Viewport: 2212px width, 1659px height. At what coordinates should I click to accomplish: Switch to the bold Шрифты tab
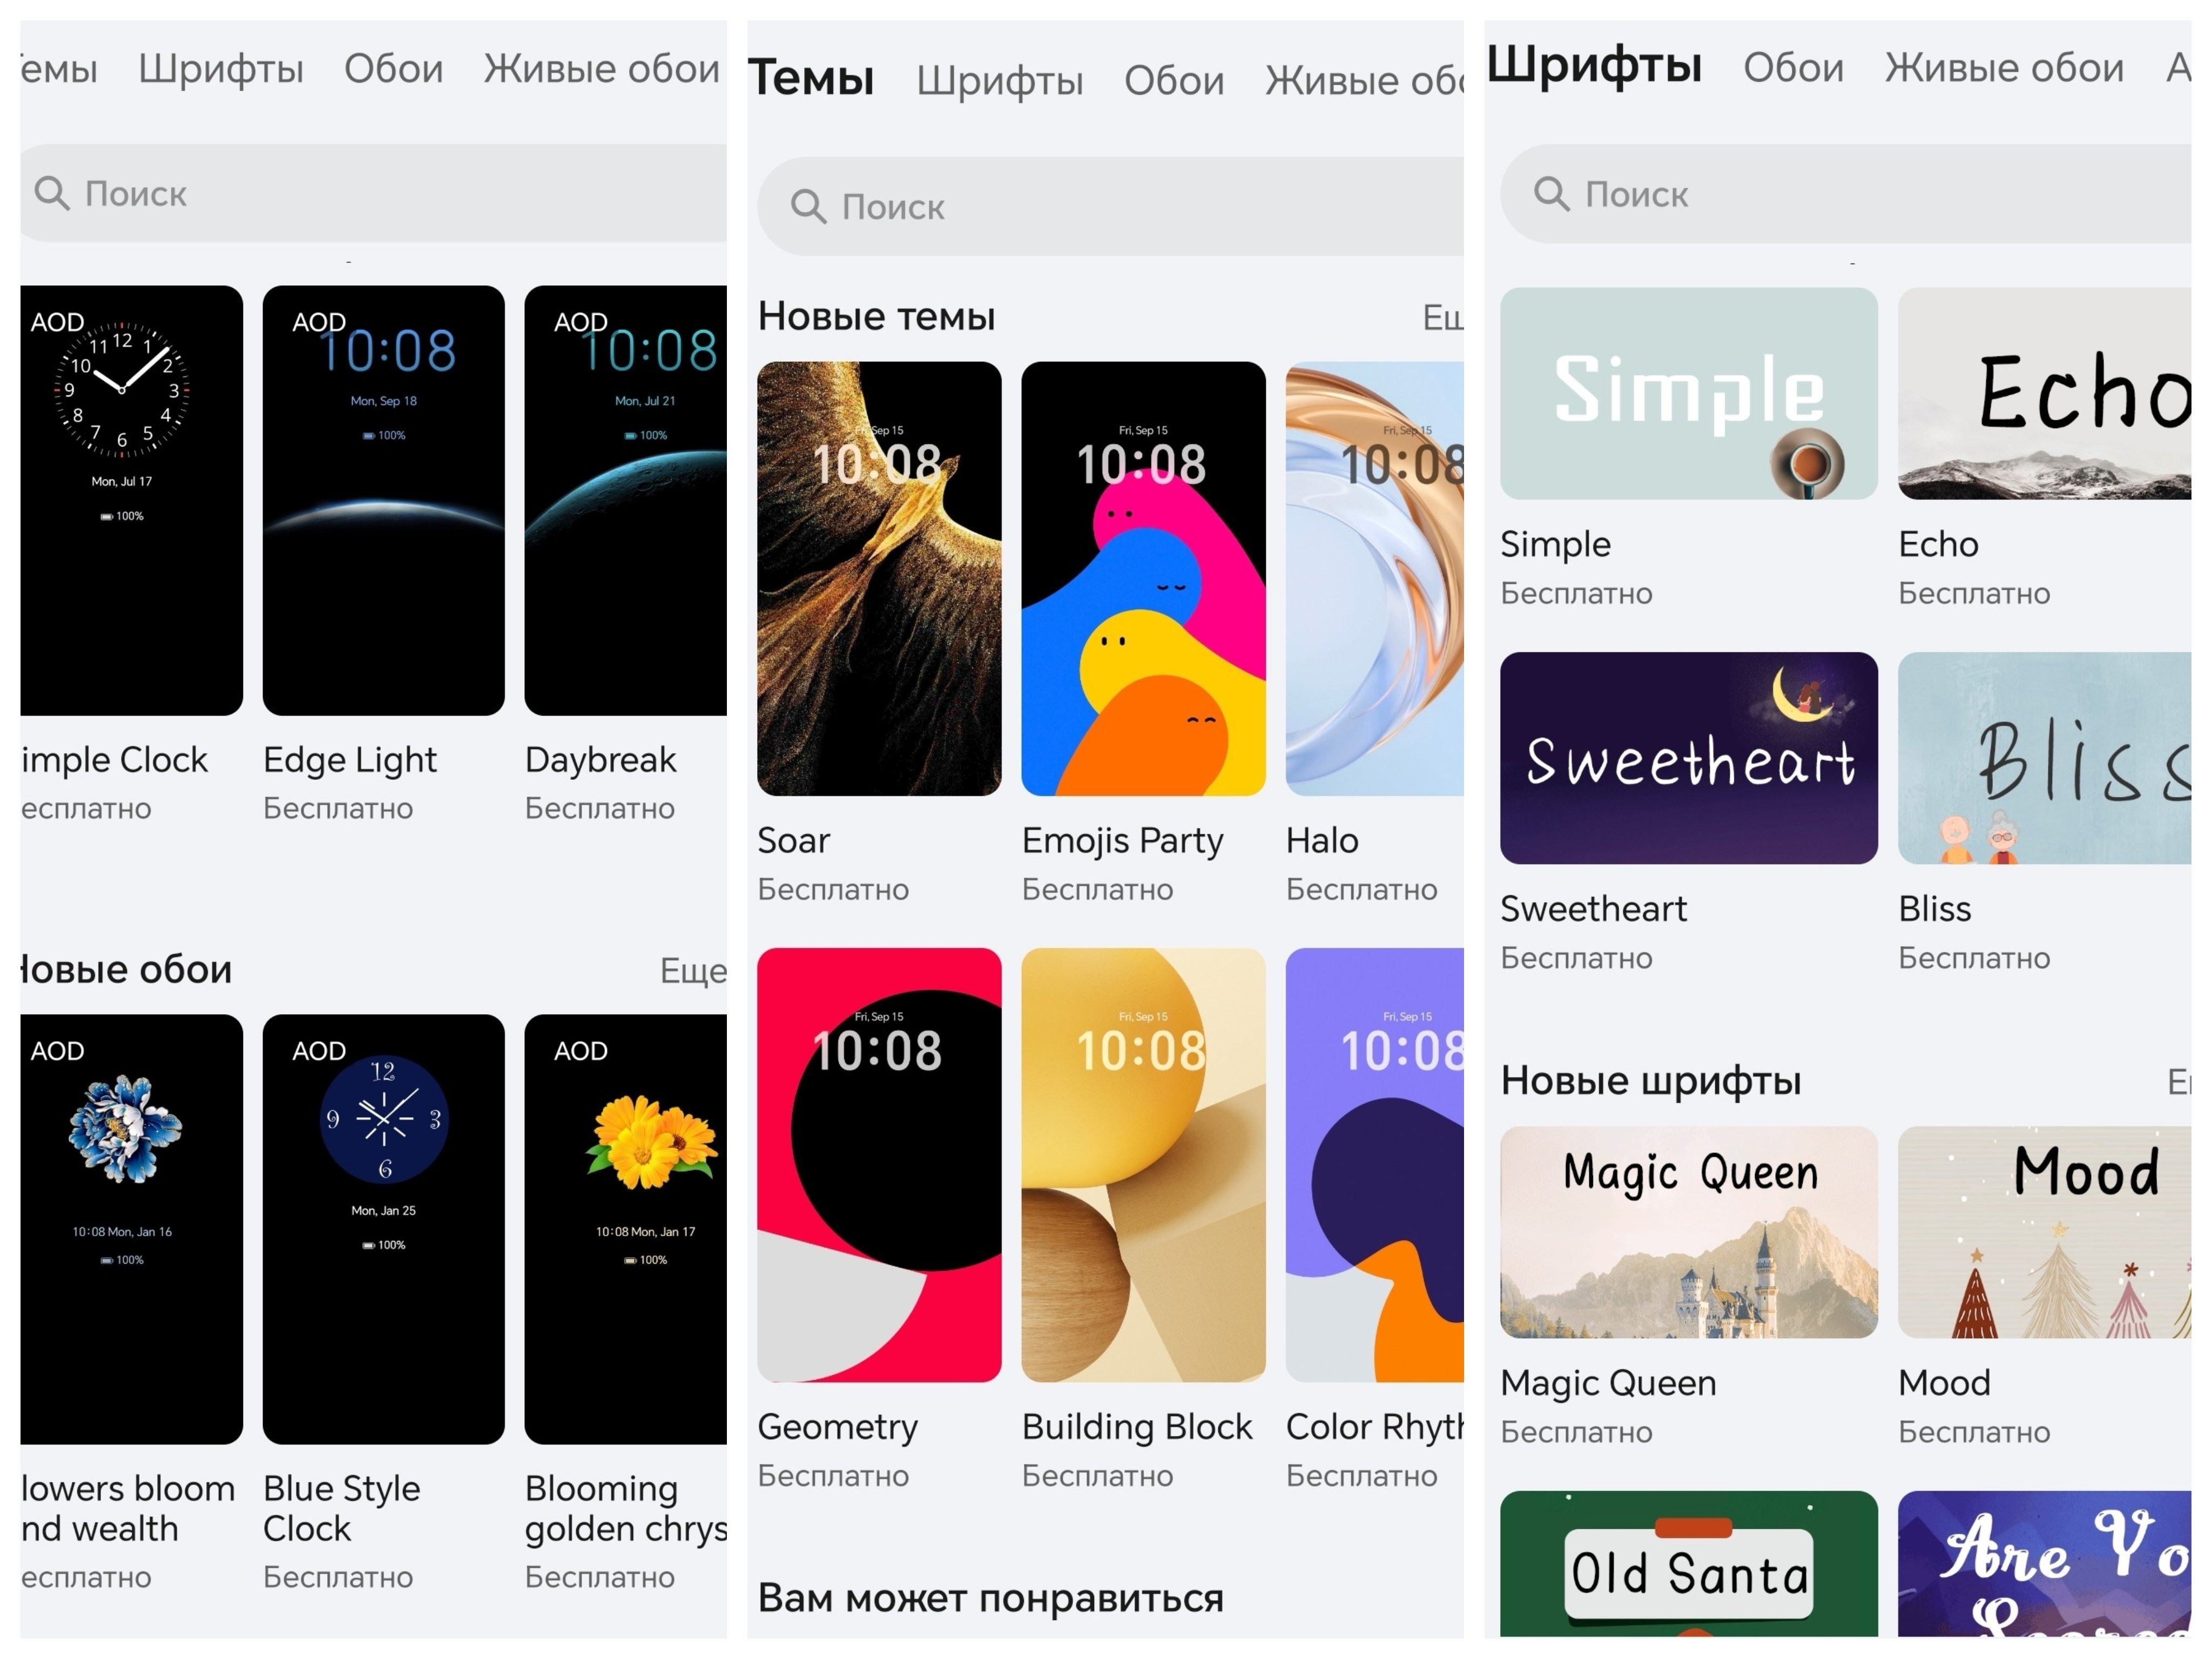(1594, 65)
